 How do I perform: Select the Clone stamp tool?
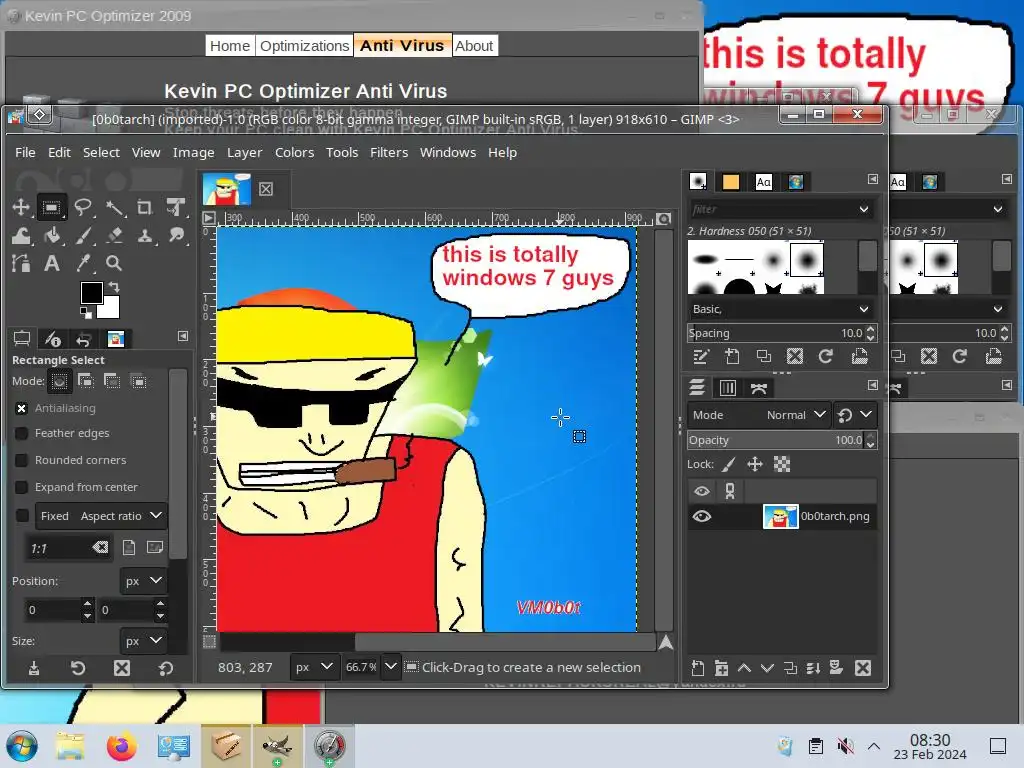tap(145, 235)
